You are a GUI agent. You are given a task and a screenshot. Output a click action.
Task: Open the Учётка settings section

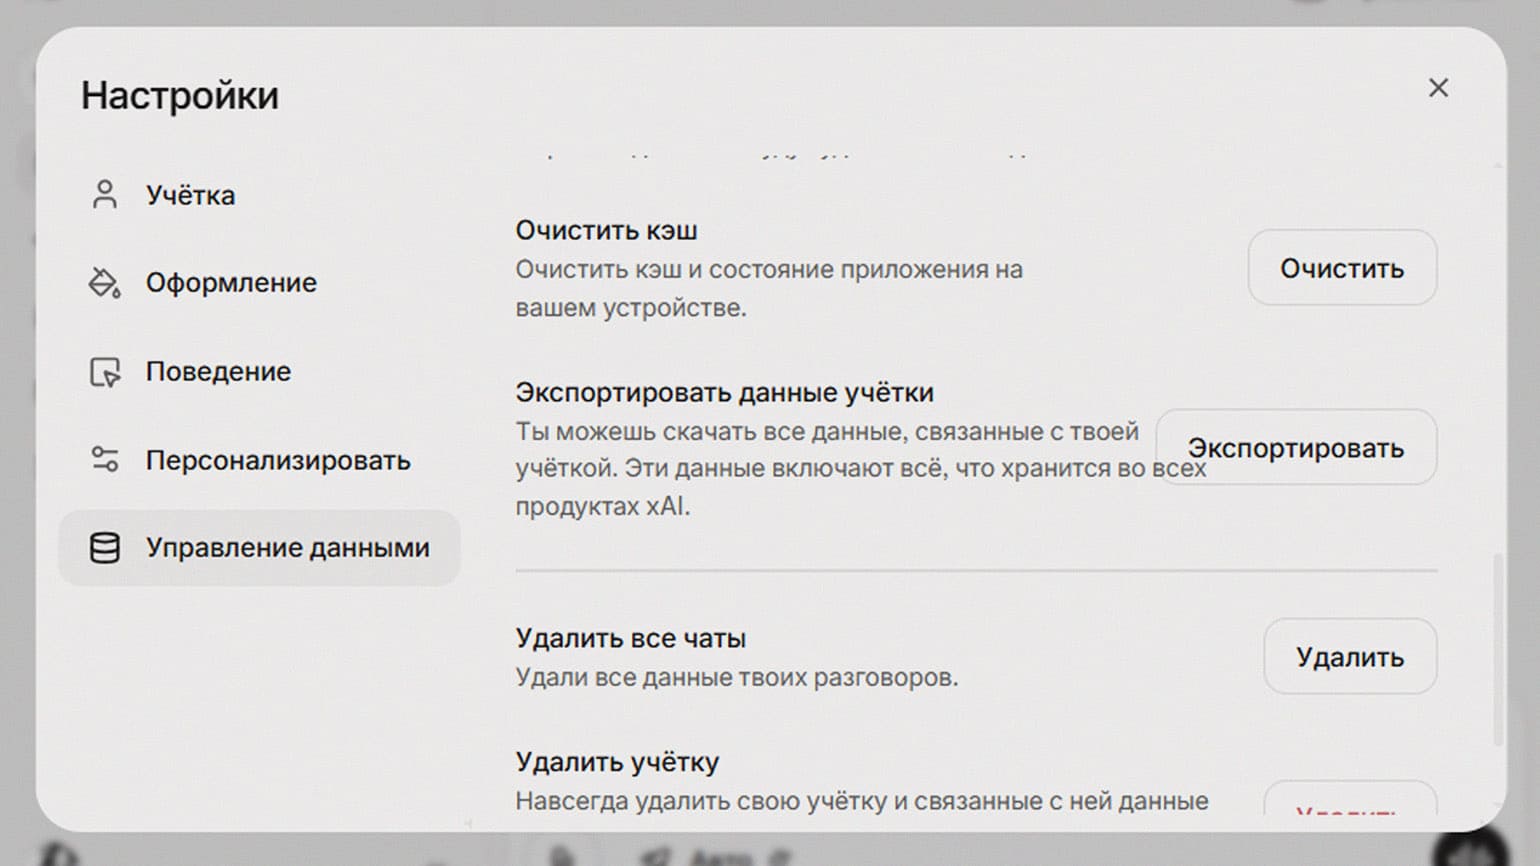[190, 195]
